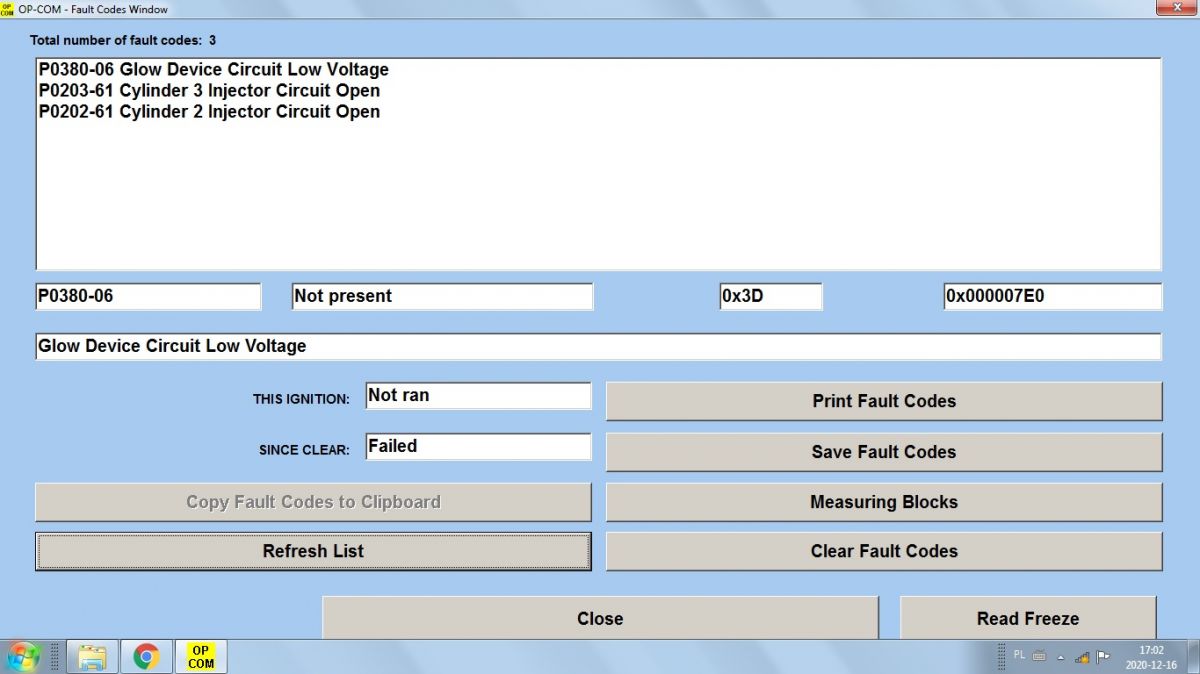This screenshot has height=674, width=1200.
Task: Click the PL language indicator
Action: tap(1019, 655)
